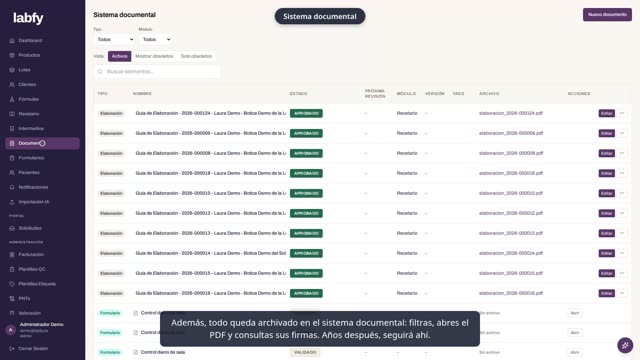Open the assistant floating sparkle button

[625, 345]
